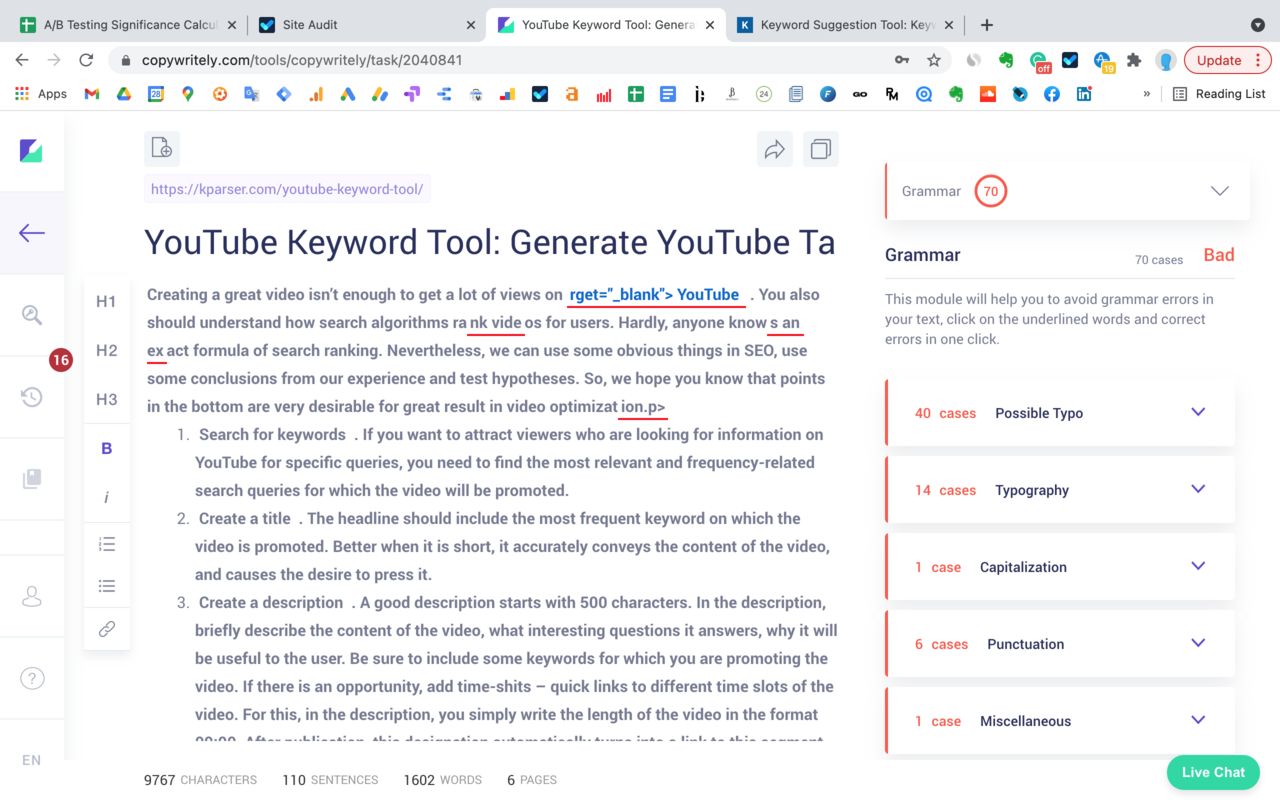Open the help question mark icon
The width and height of the screenshot is (1280, 800).
[x=31, y=678]
